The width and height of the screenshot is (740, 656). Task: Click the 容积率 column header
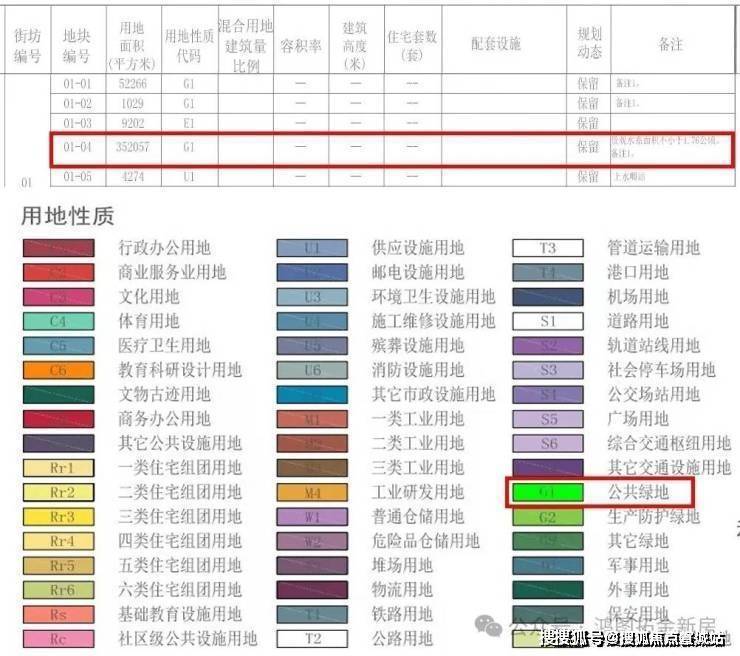point(301,46)
